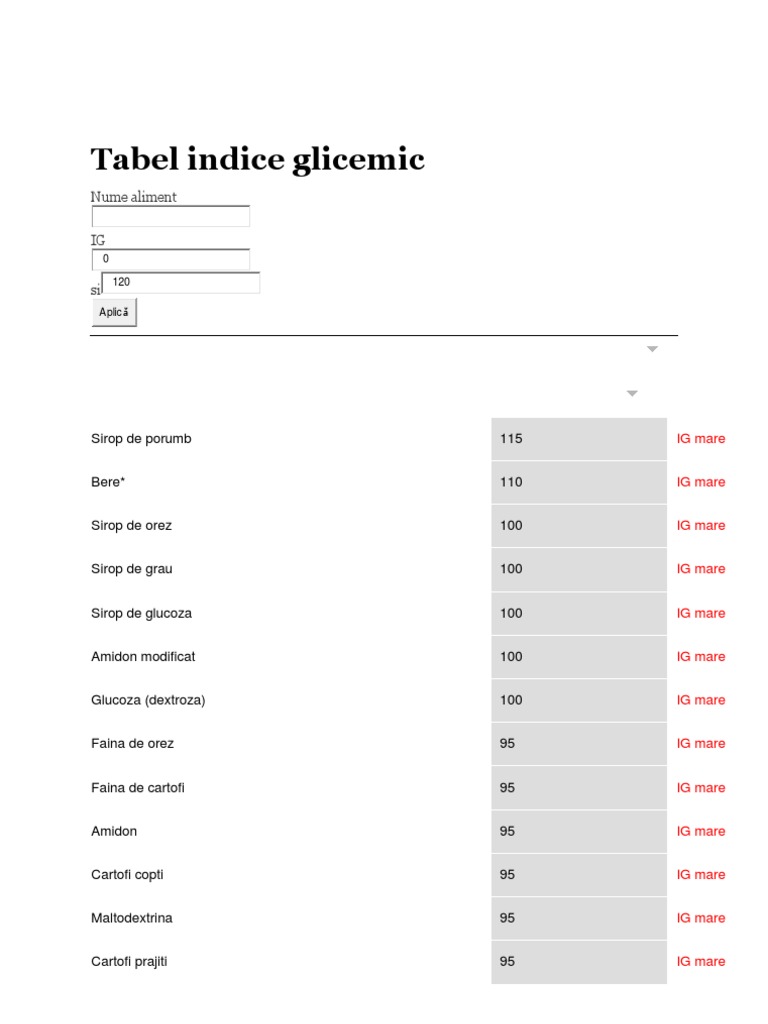Click the sort arrow just above the 115 cell

632,394
